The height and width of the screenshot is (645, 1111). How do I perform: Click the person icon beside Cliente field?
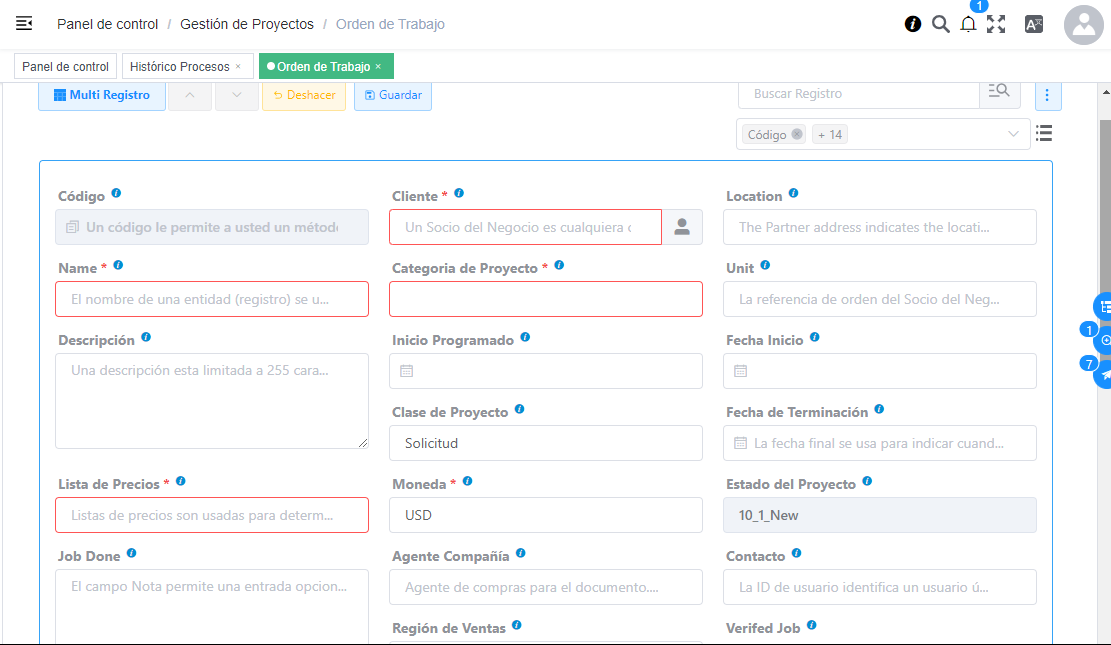[x=682, y=227]
